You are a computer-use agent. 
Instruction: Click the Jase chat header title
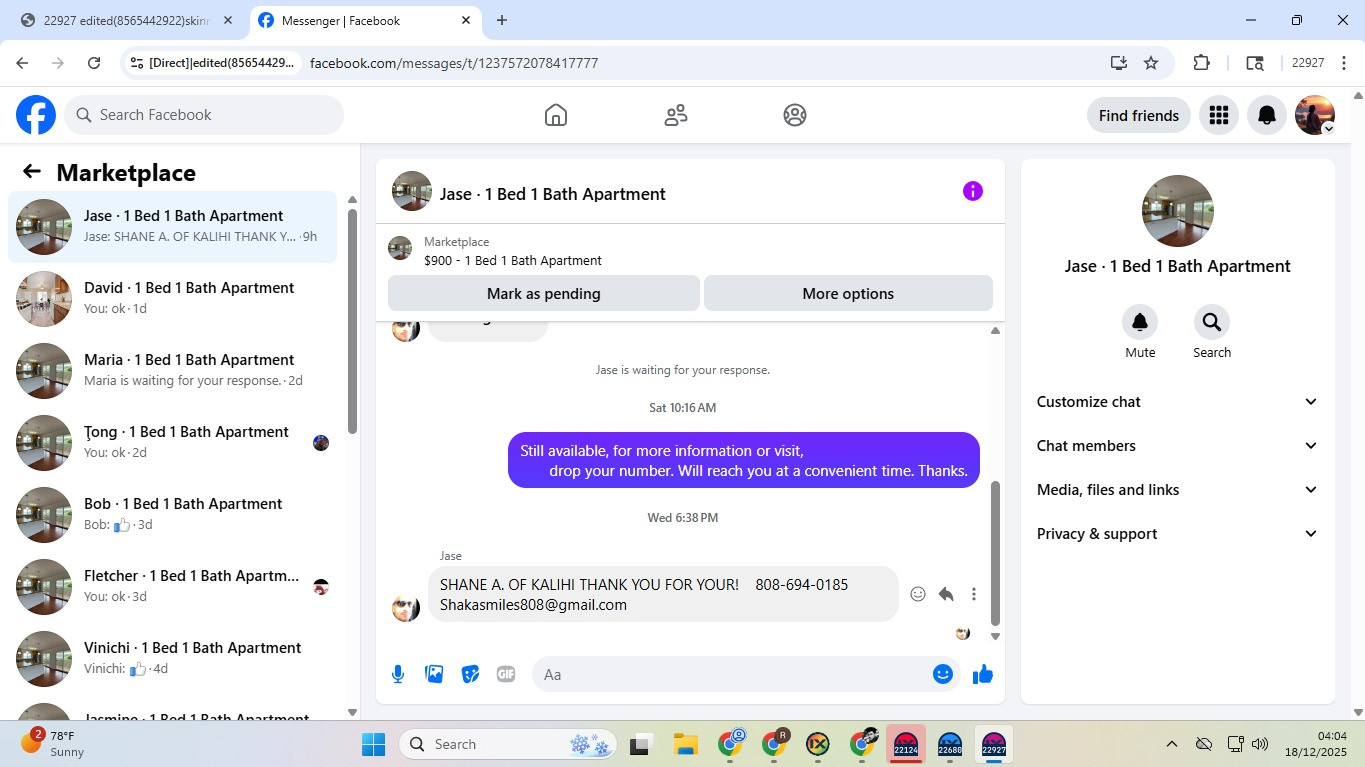click(x=553, y=194)
